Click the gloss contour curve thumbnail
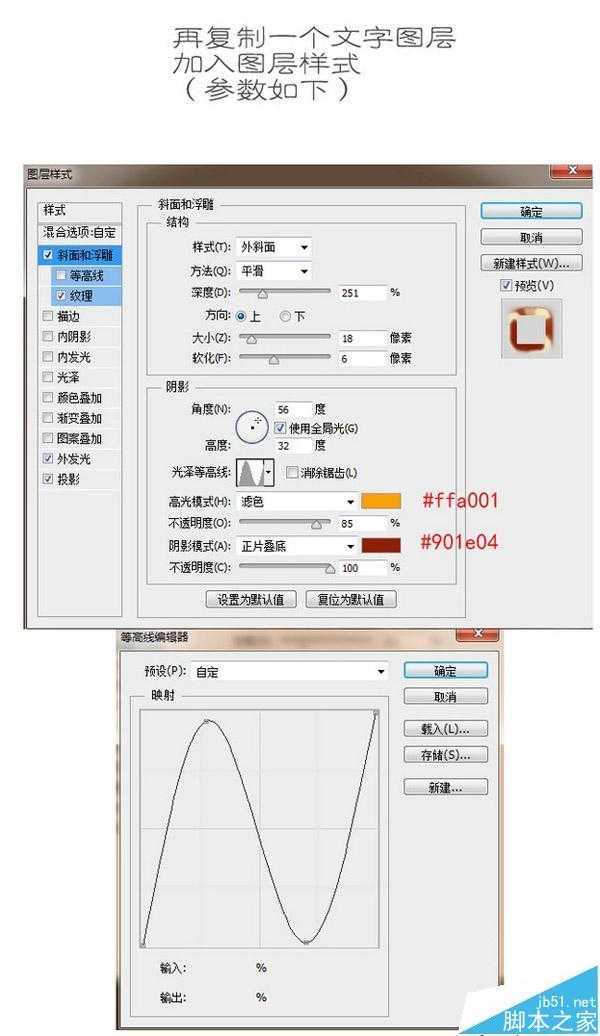 tap(254, 473)
